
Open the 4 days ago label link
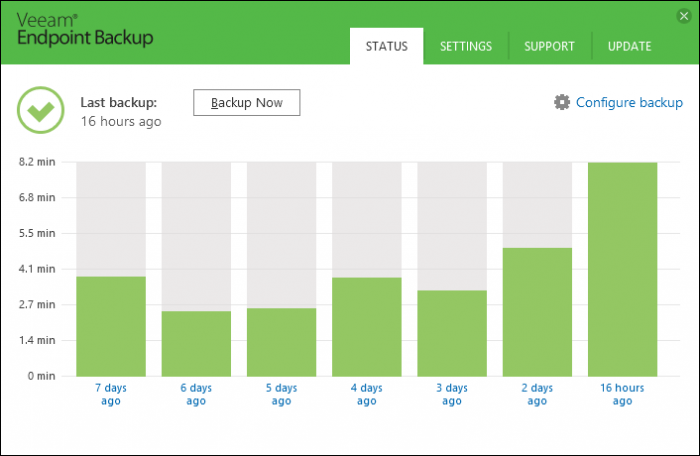[x=367, y=394]
